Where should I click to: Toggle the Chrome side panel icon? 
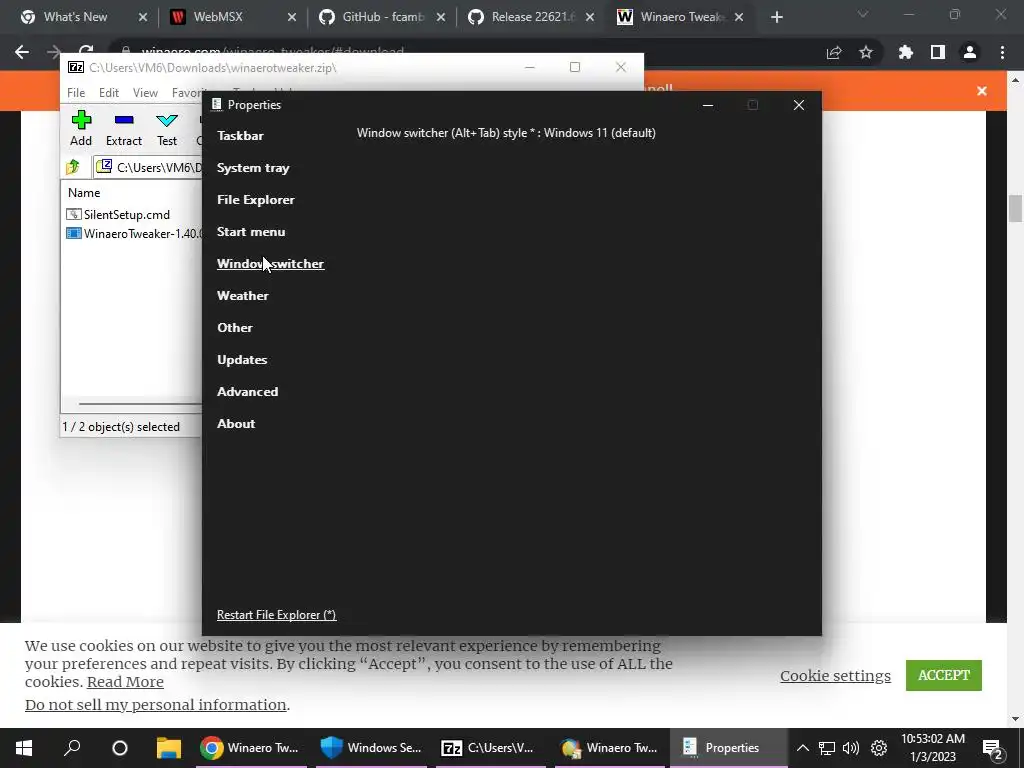(x=938, y=52)
